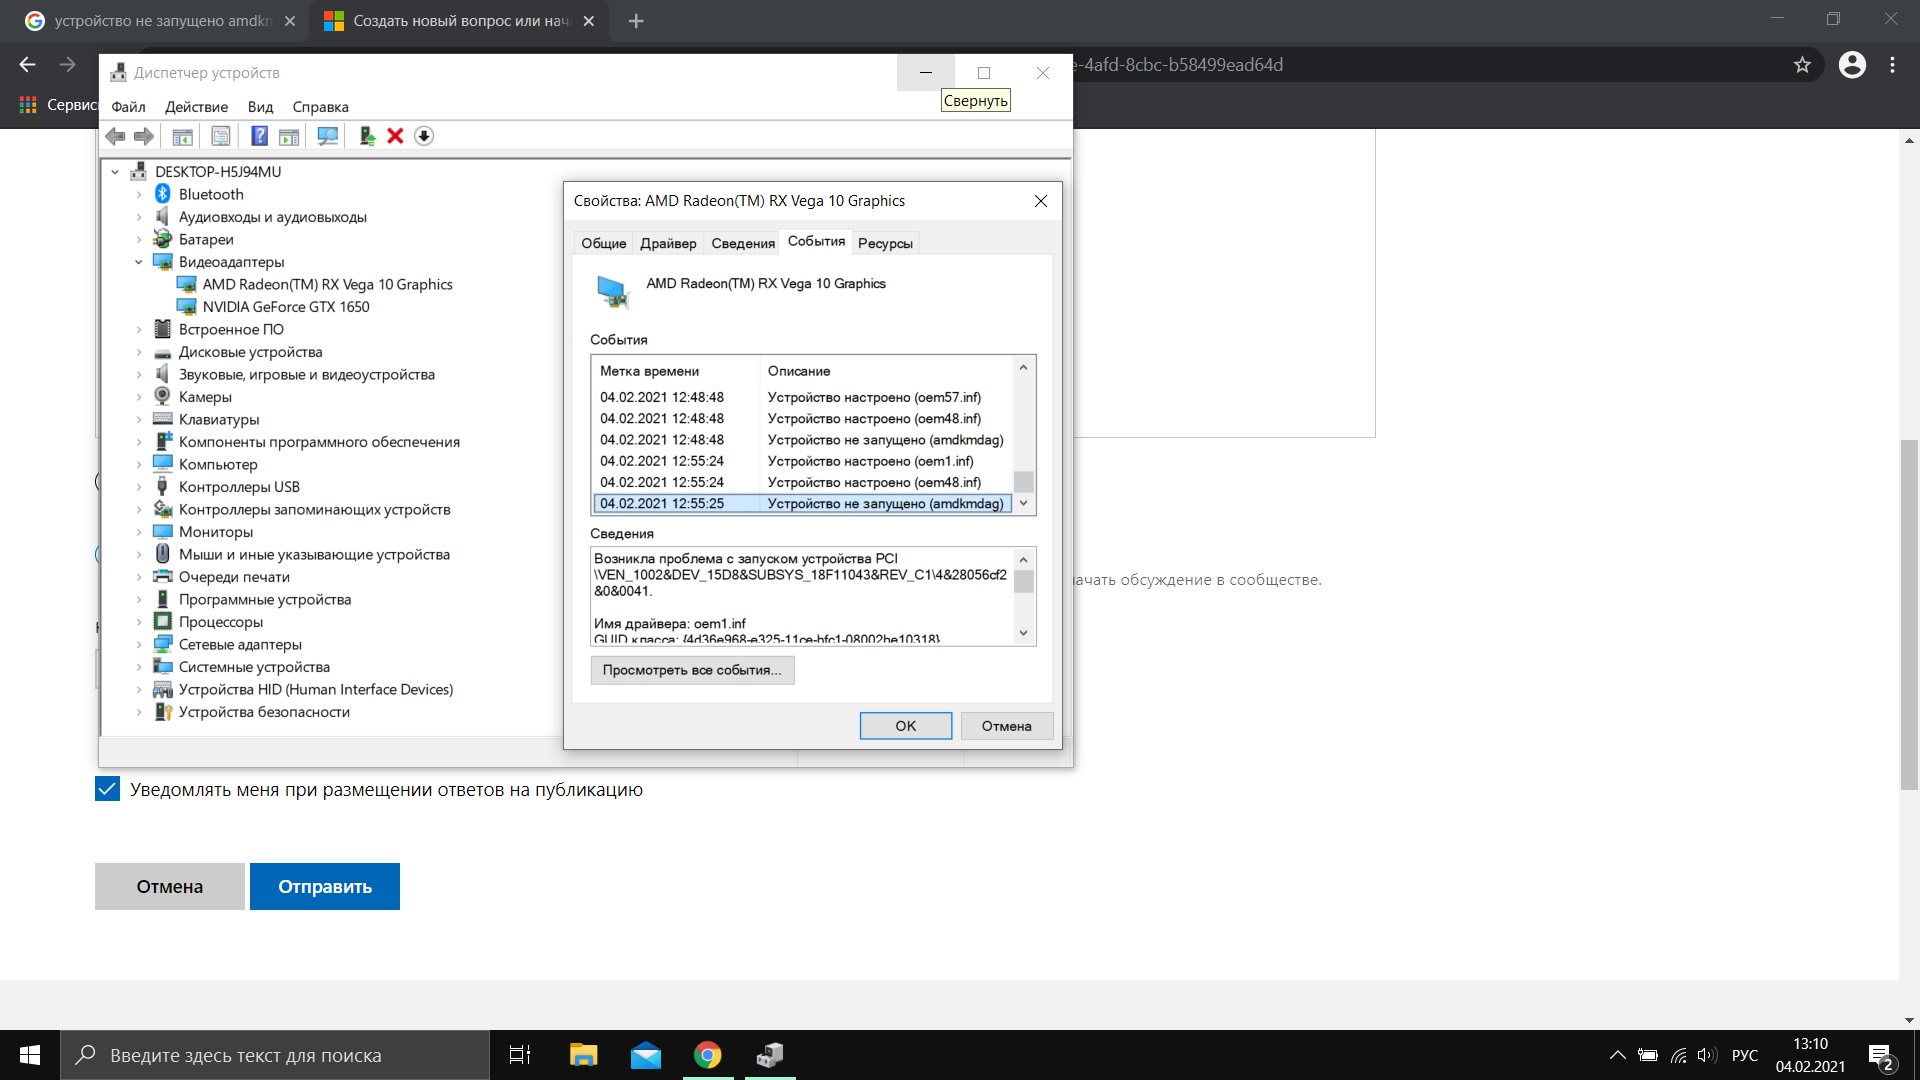Select AMD Radeon RX Vega 10 in tree

tap(327, 284)
